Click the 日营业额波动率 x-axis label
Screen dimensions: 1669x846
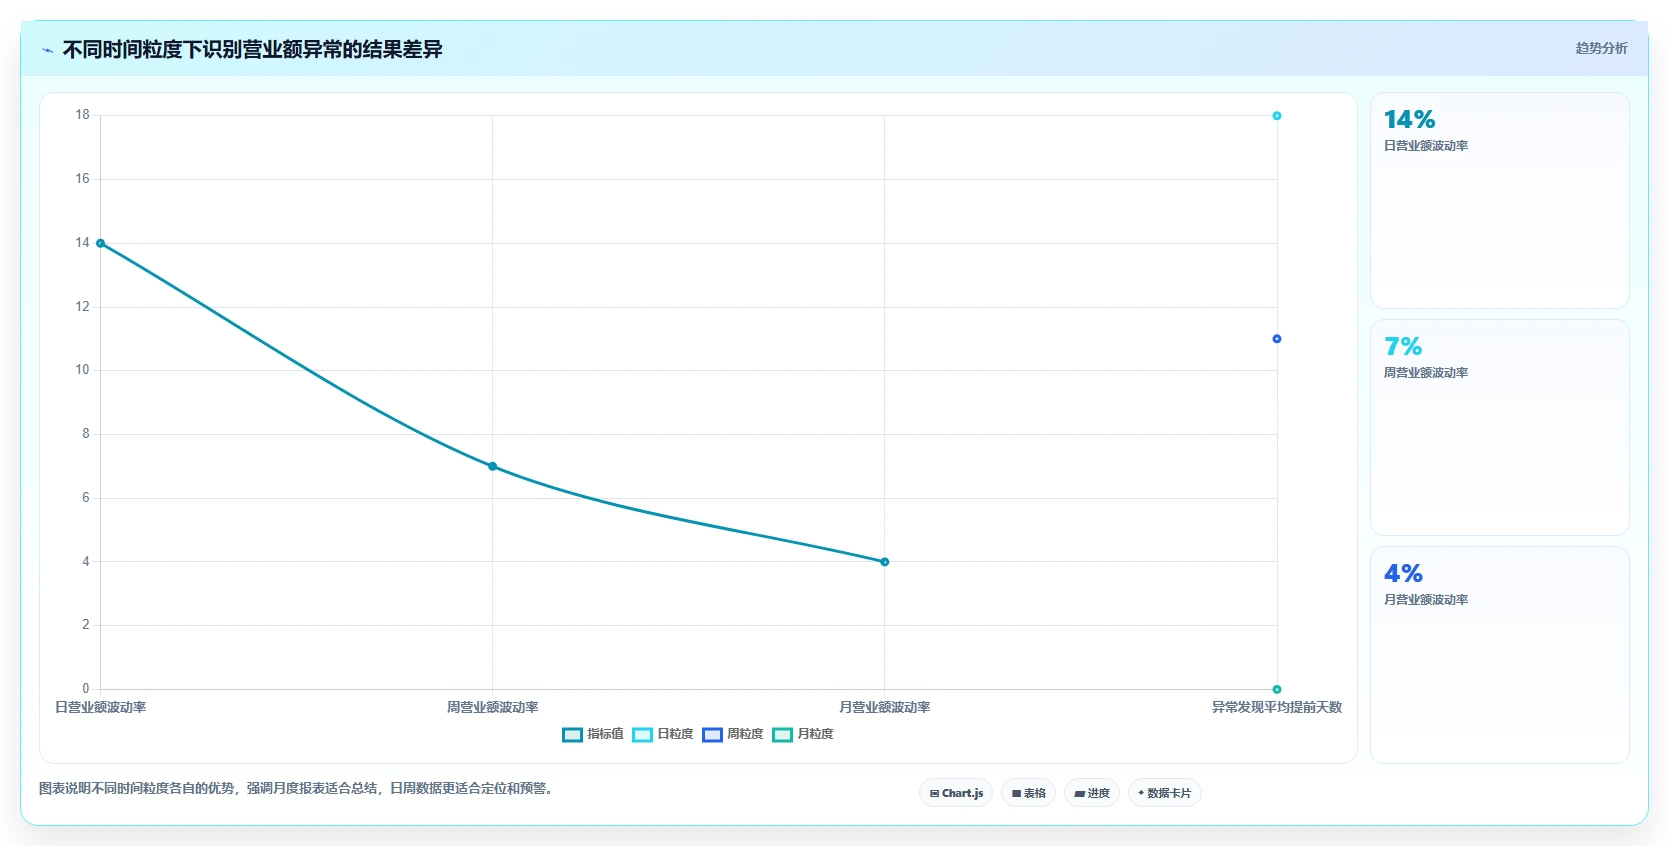pos(100,707)
